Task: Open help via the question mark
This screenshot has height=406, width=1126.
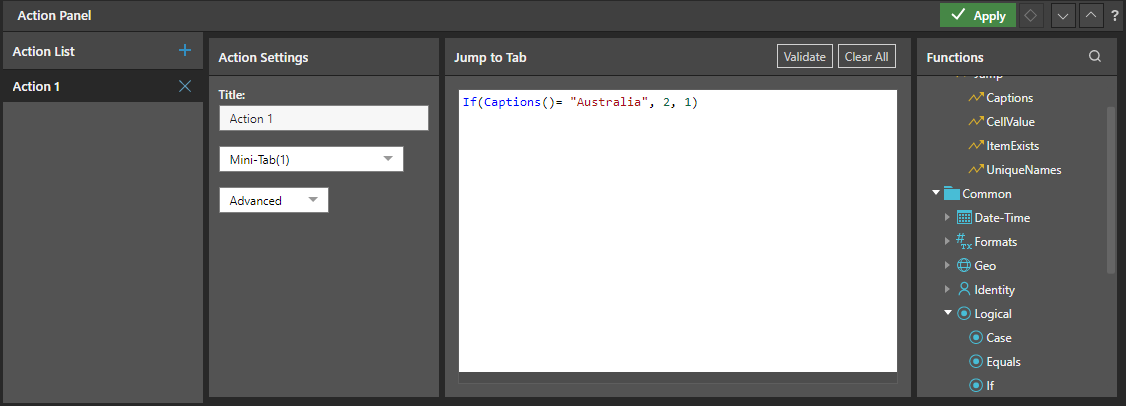Action: (1115, 16)
